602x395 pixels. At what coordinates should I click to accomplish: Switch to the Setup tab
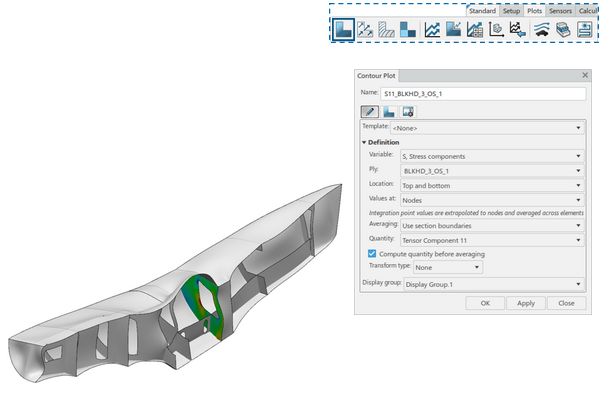pos(511,11)
